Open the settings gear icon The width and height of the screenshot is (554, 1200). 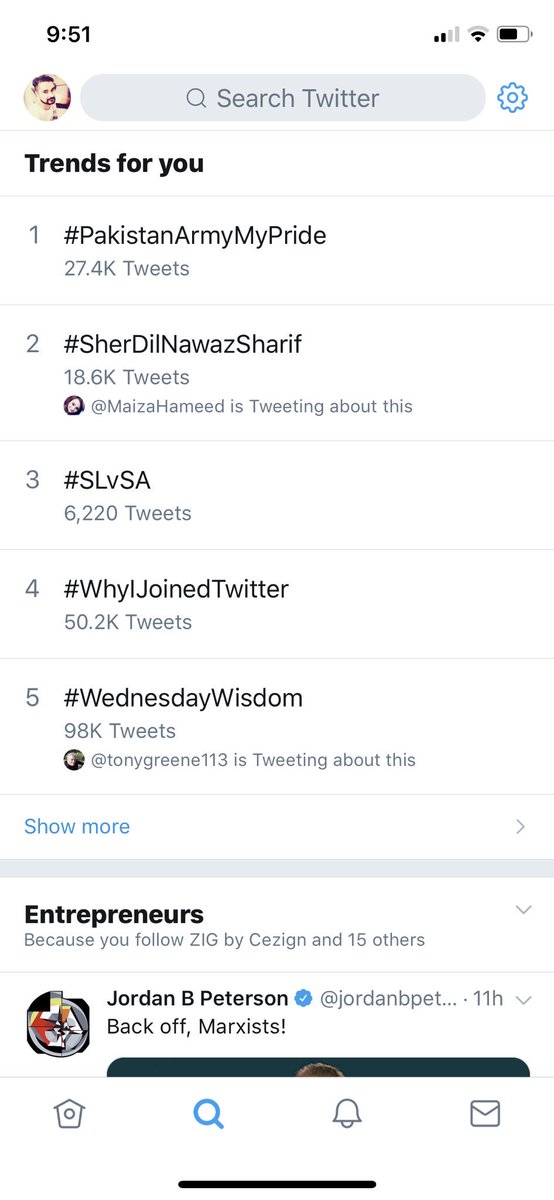[512, 98]
